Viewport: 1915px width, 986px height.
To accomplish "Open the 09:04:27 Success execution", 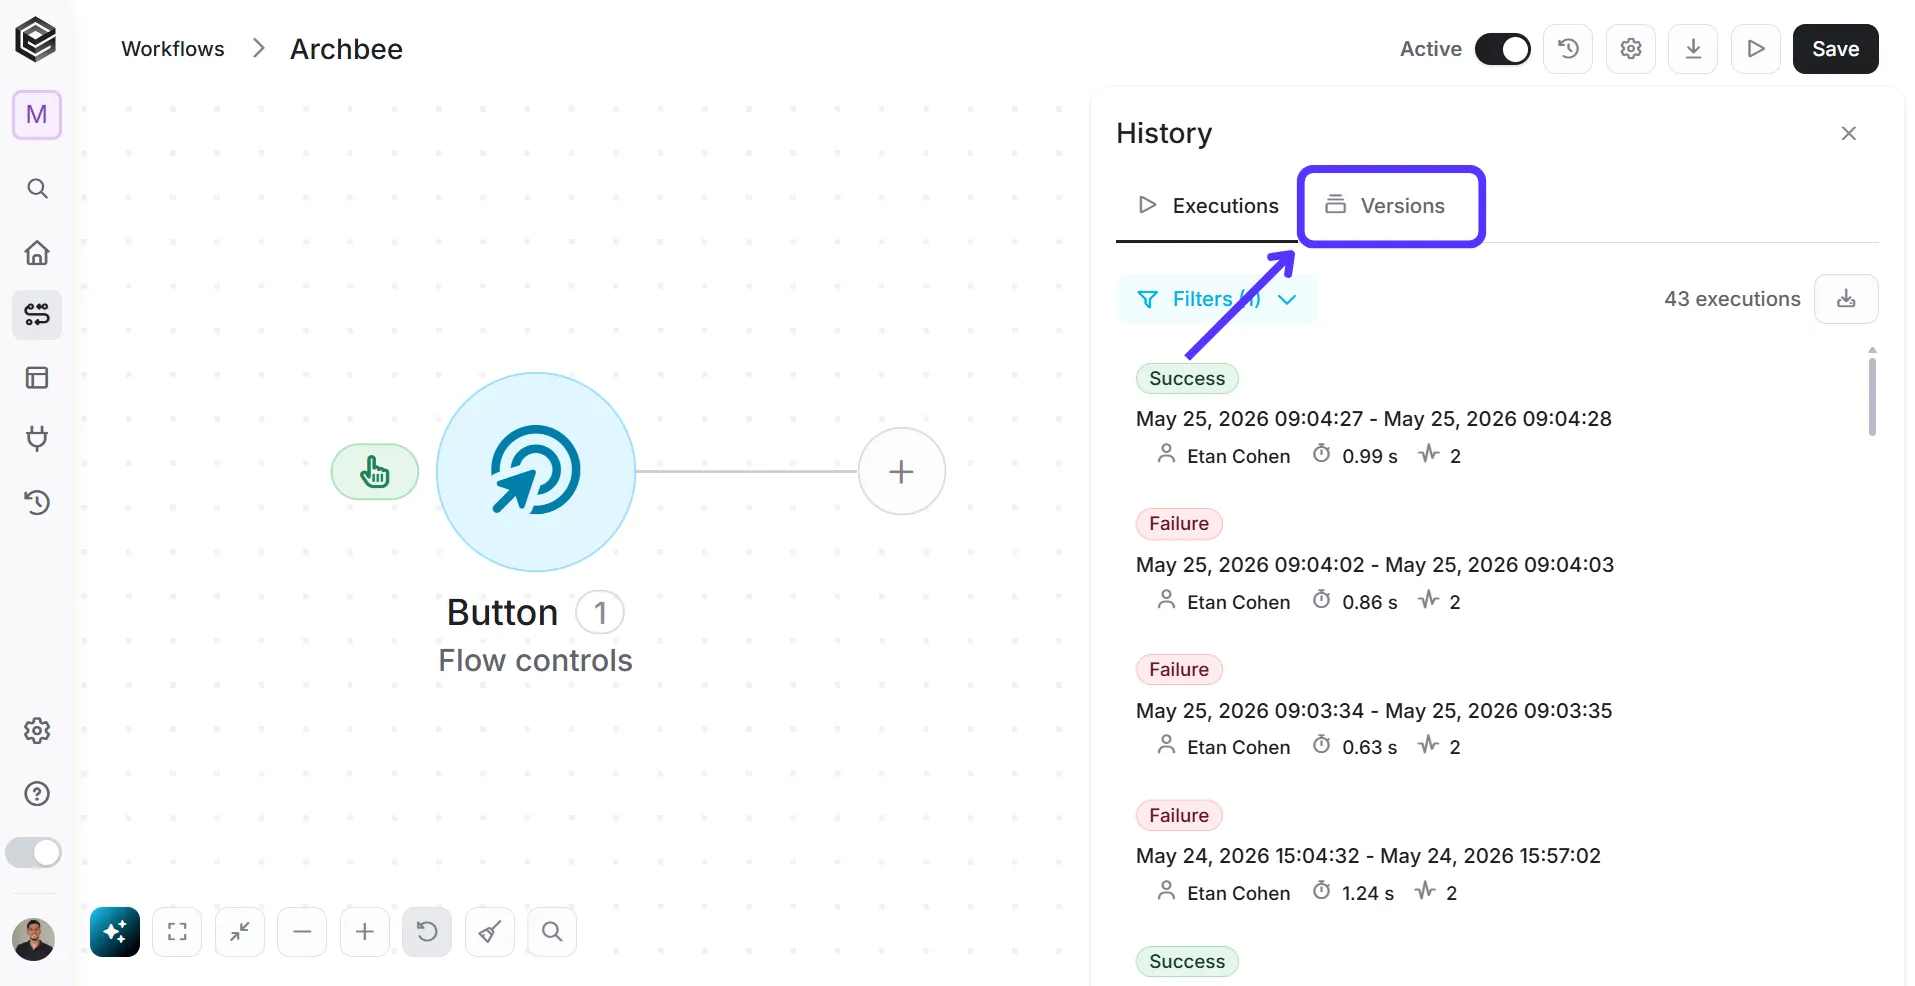I will click(1374, 417).
